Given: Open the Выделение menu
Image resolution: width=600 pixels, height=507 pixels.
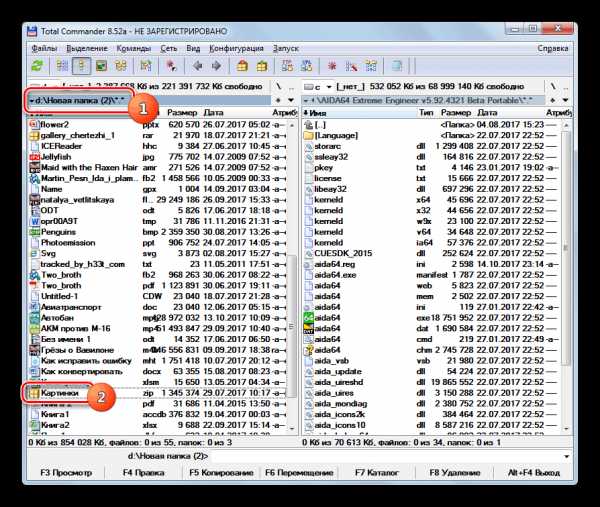Looking at the screenshot, I should [87, 49].
